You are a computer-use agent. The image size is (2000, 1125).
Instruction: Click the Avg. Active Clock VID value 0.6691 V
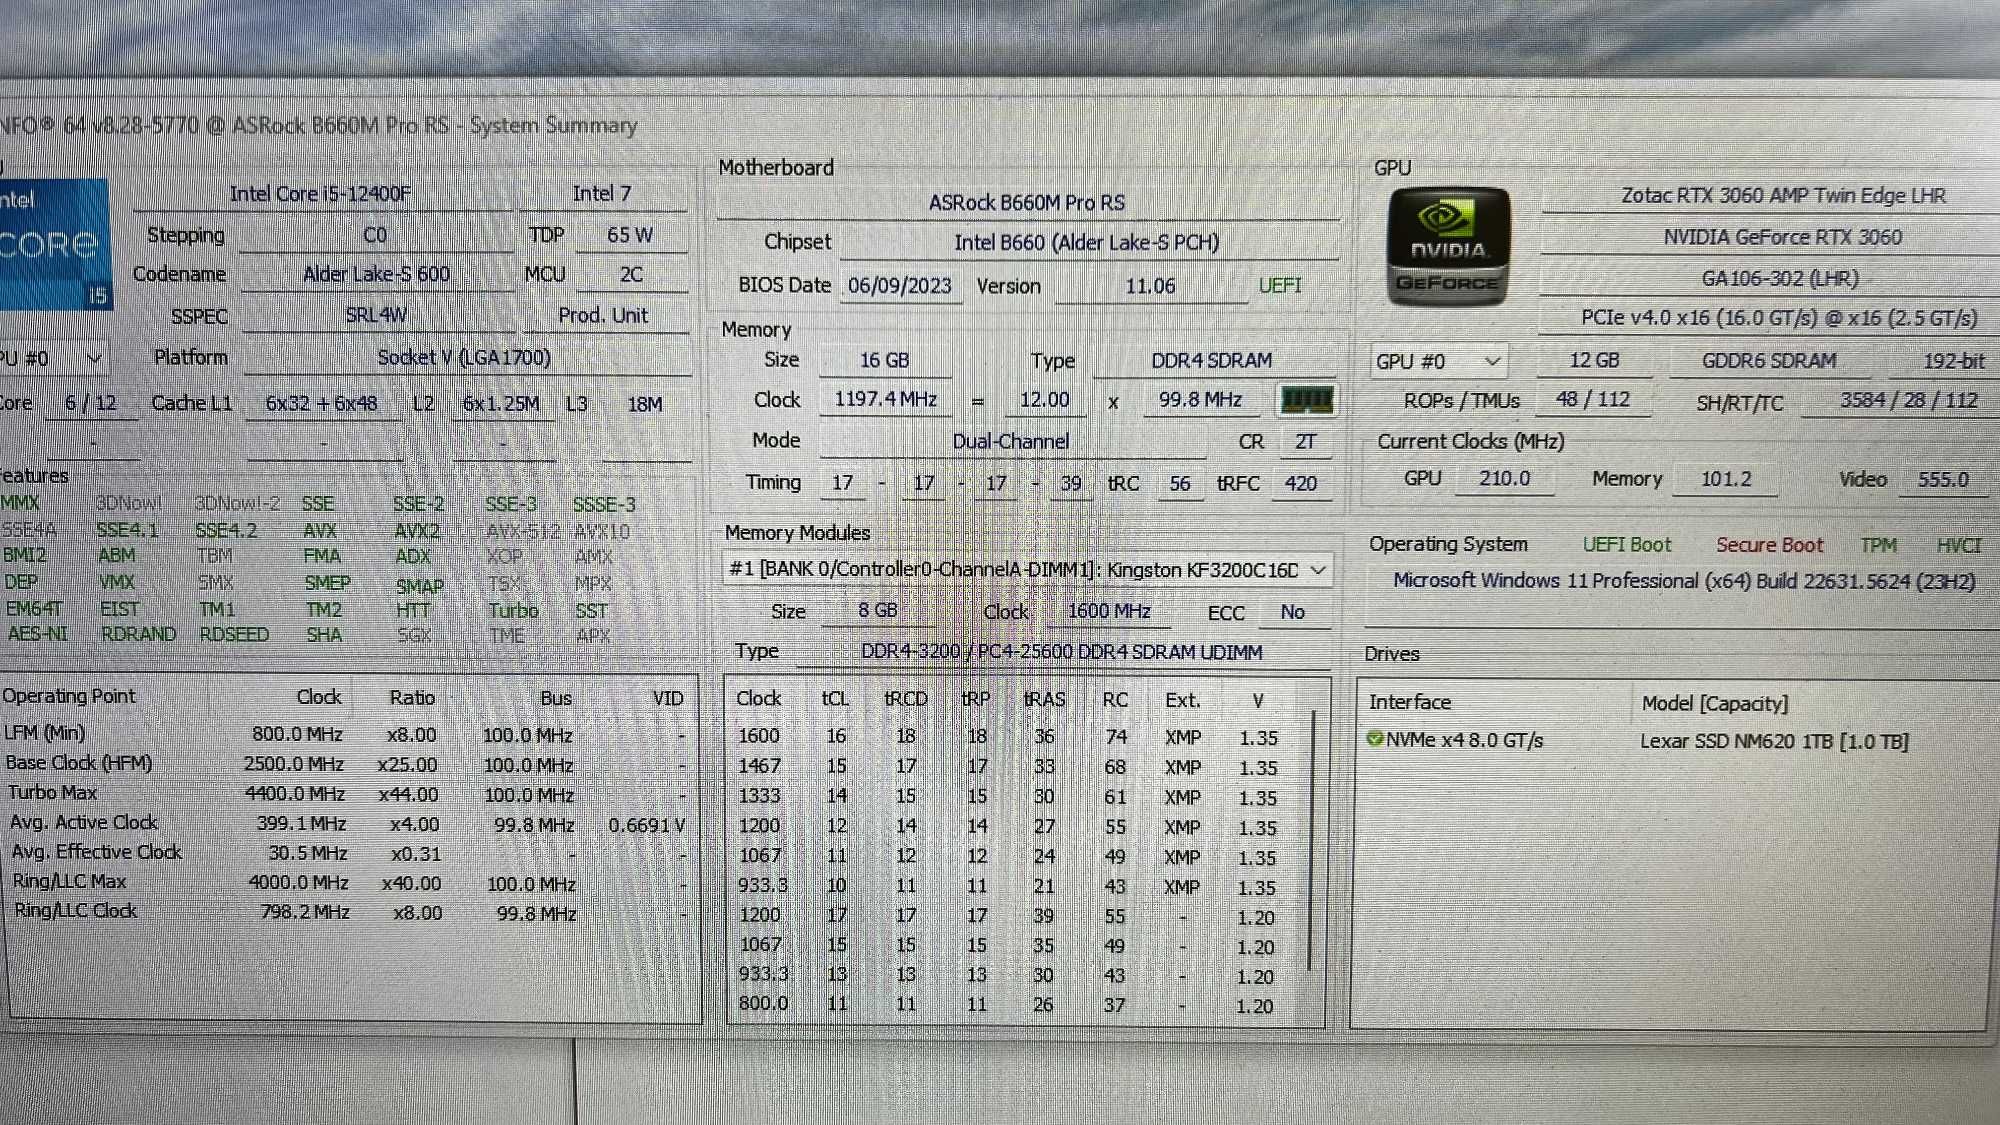point(646,825)
